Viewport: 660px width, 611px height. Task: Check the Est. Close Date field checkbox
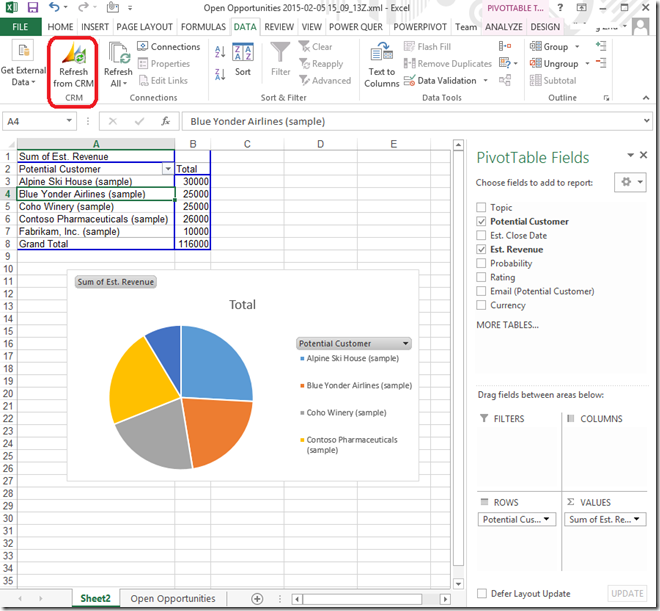[481, 235]
